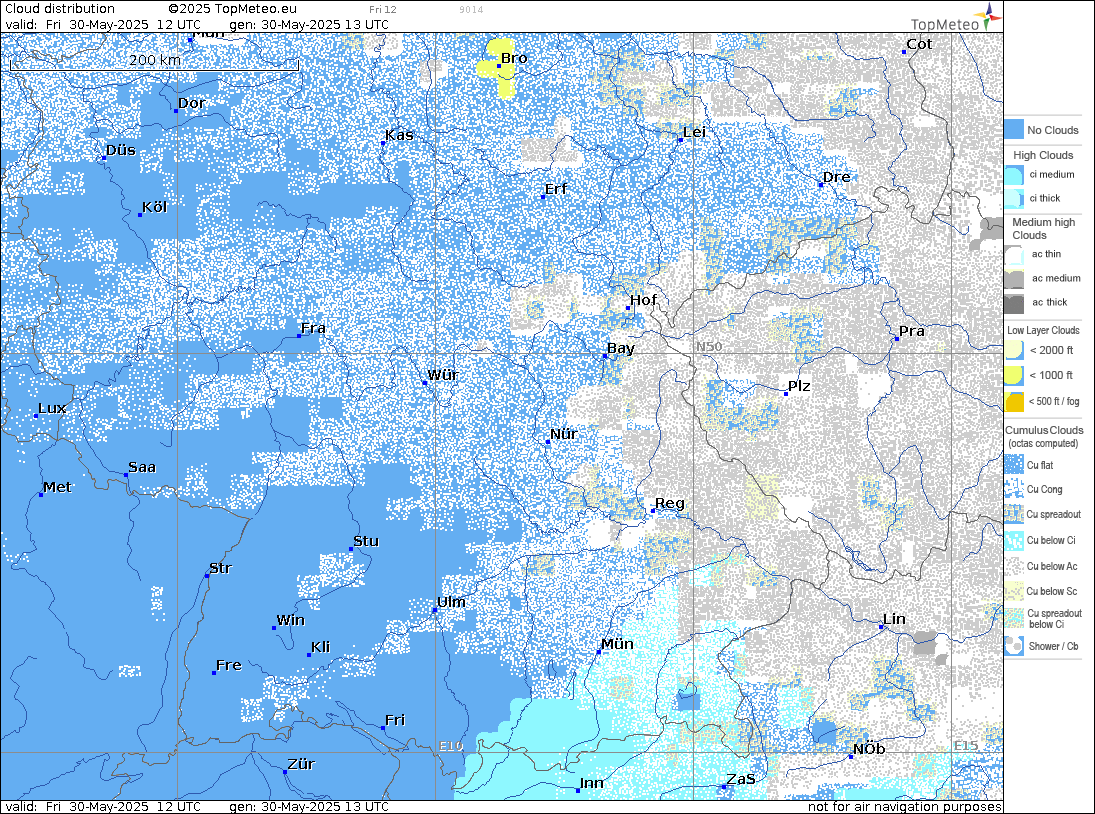Click the Kas city label

click(x=399, y=135)
